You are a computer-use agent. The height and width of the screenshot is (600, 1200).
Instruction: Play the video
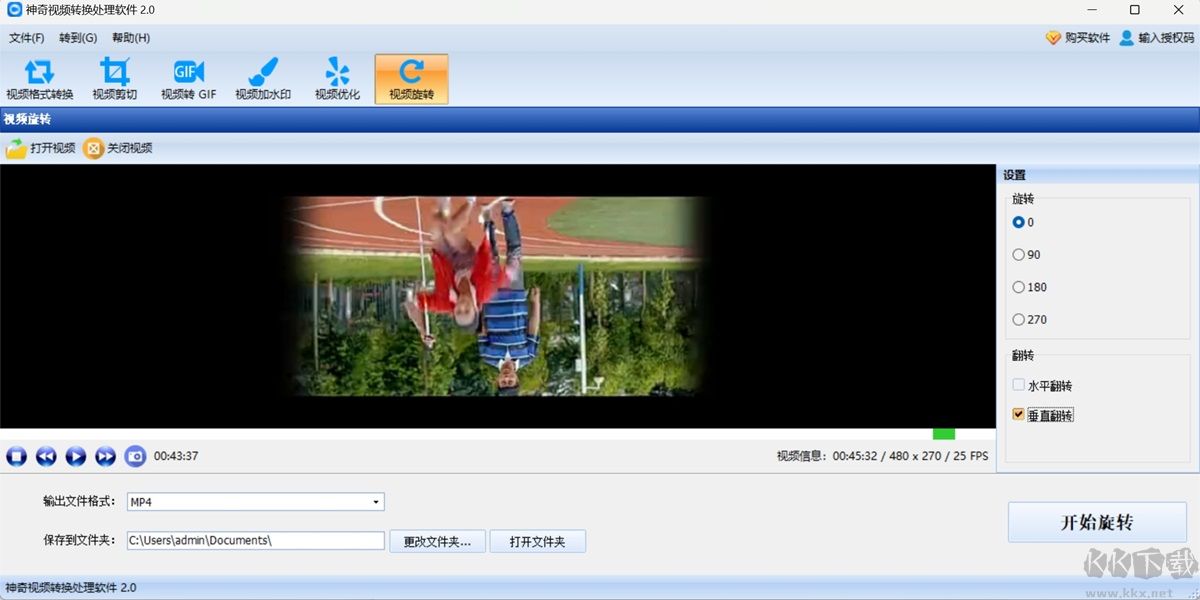click(76, 456)
